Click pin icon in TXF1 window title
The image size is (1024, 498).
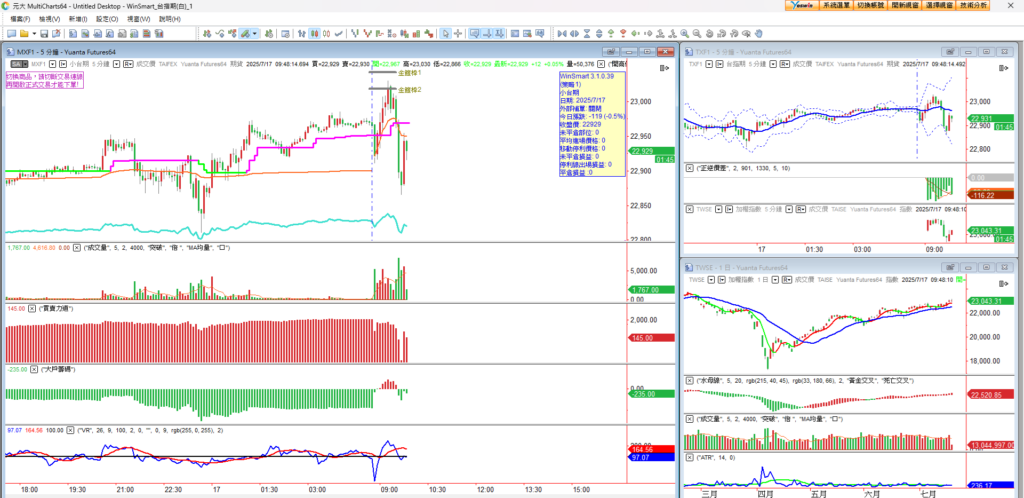pyautogui.click(x=950, y=52)
